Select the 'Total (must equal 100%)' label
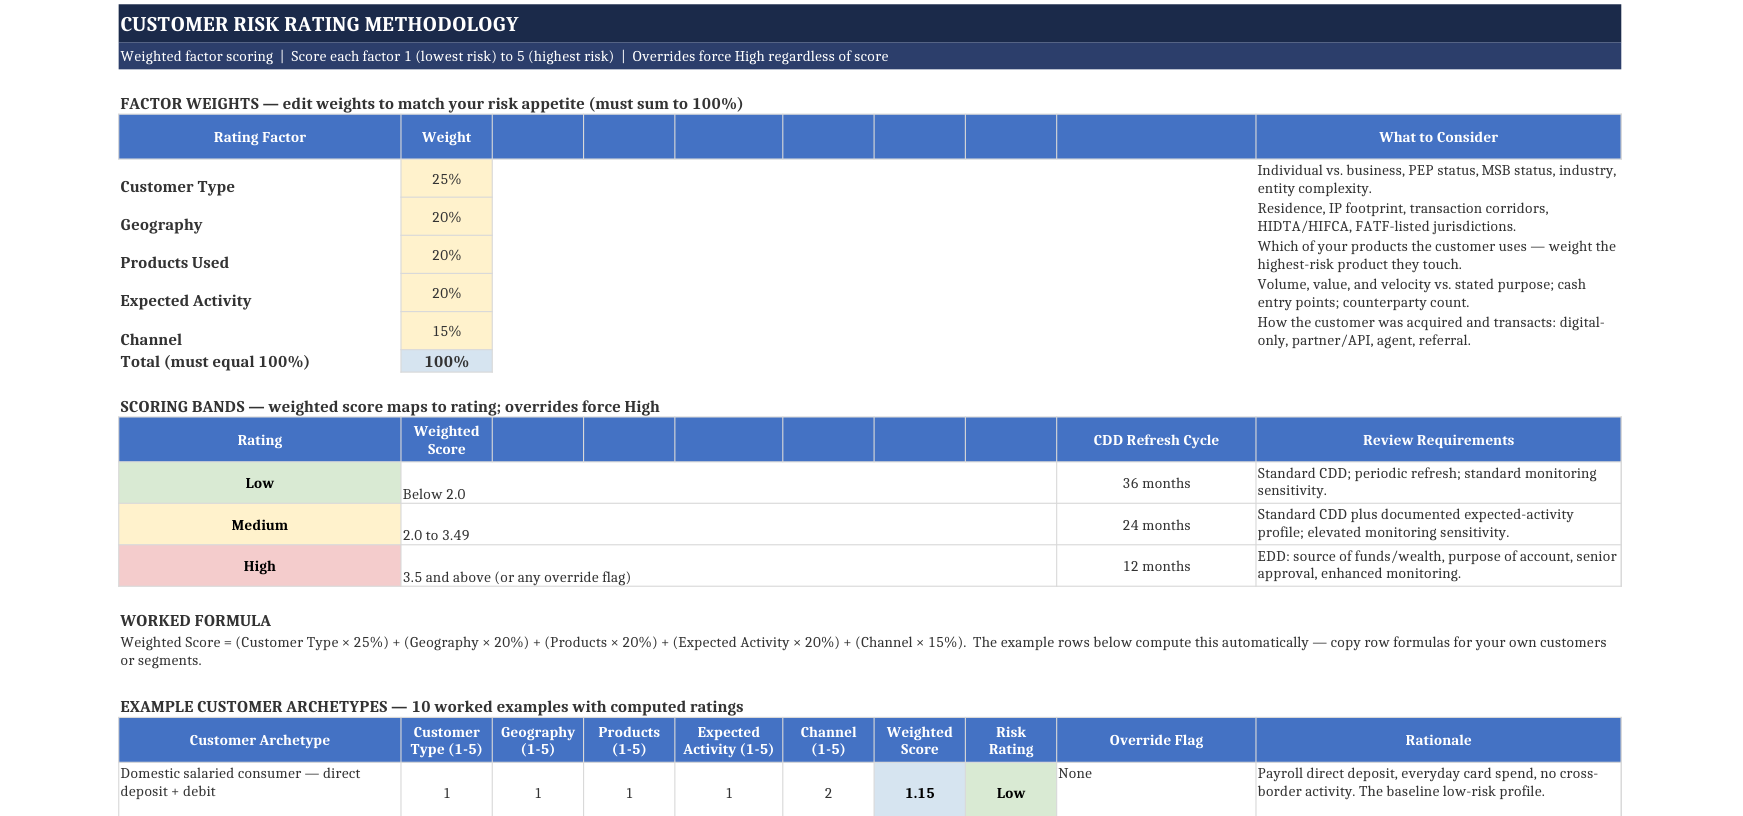This screenshot has height=816, width=1743. (215, 362)
